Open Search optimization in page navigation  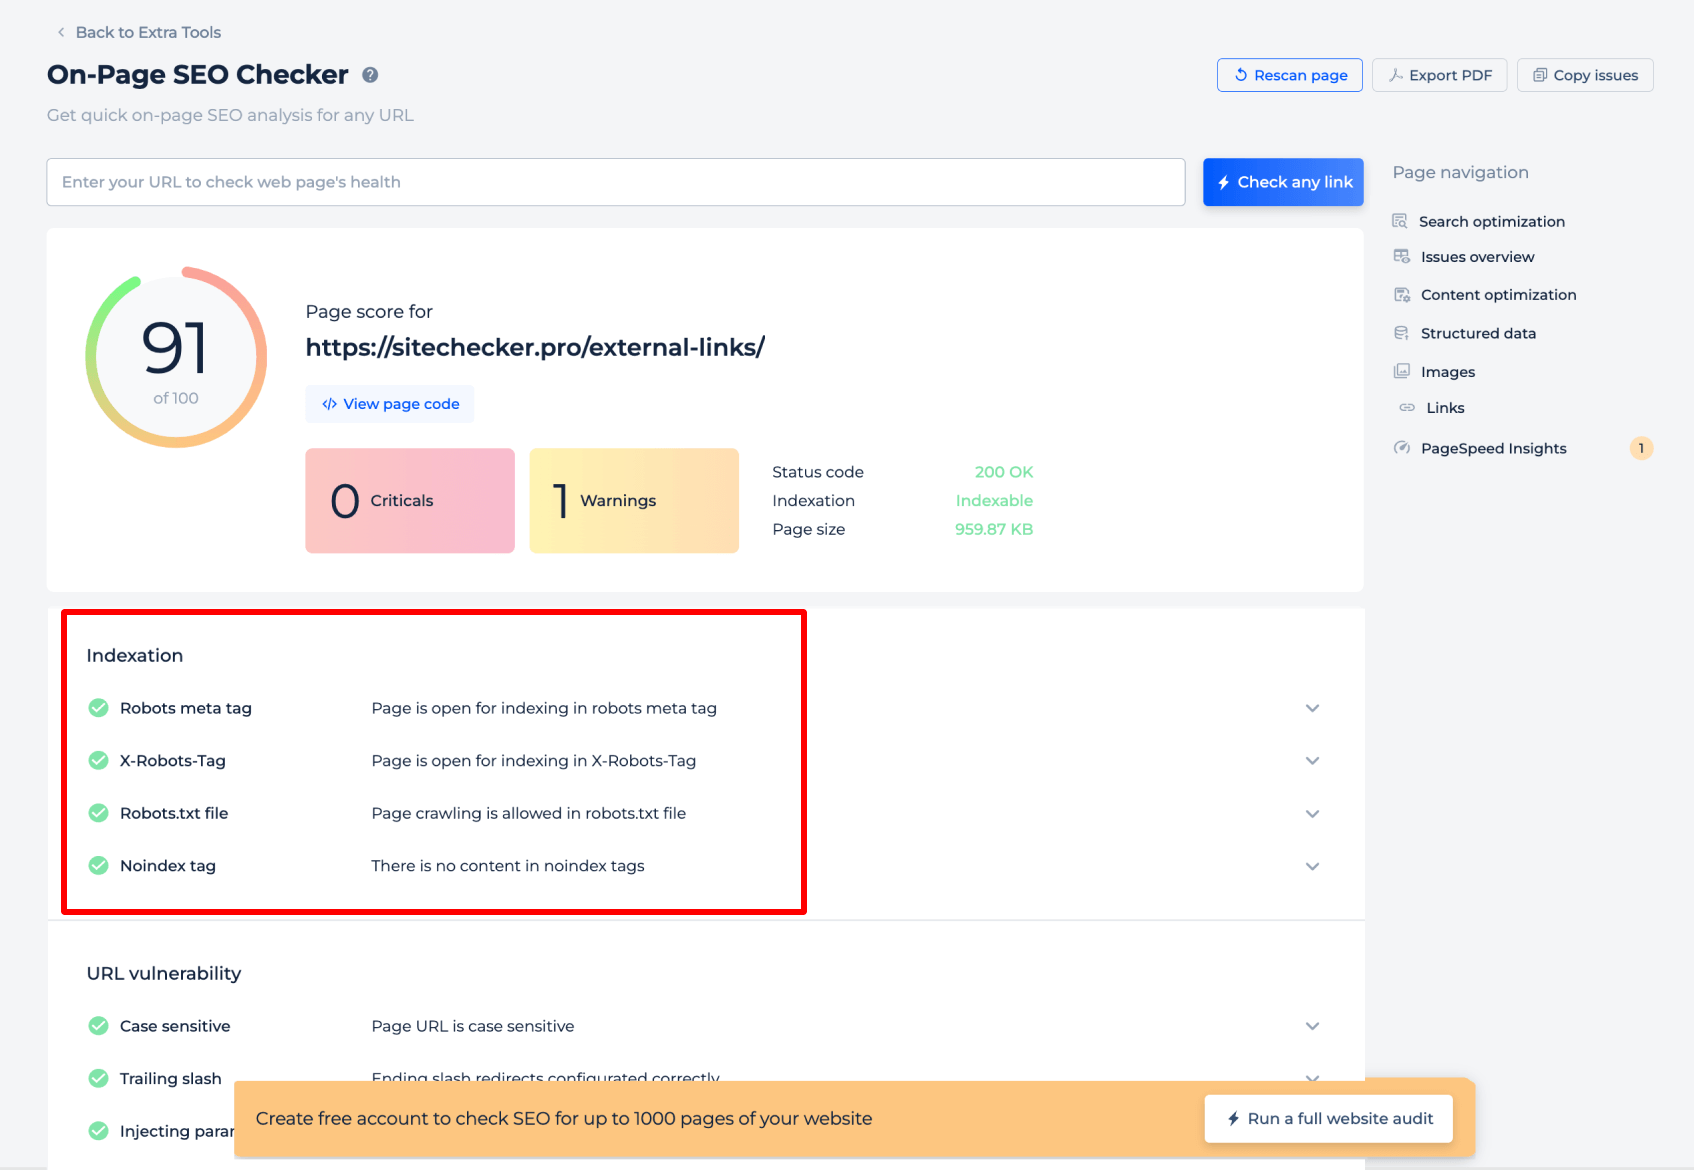(x=1491, y=221)
